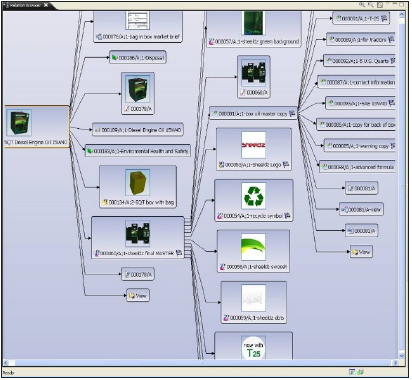
Task: Select the recycle symbol node
Action: tap(254, 201)
